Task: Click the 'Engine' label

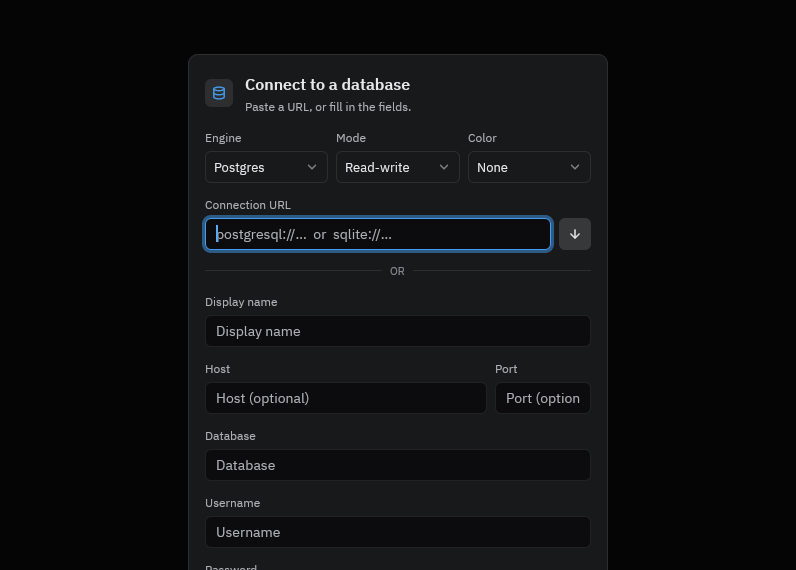Action: 223,138
